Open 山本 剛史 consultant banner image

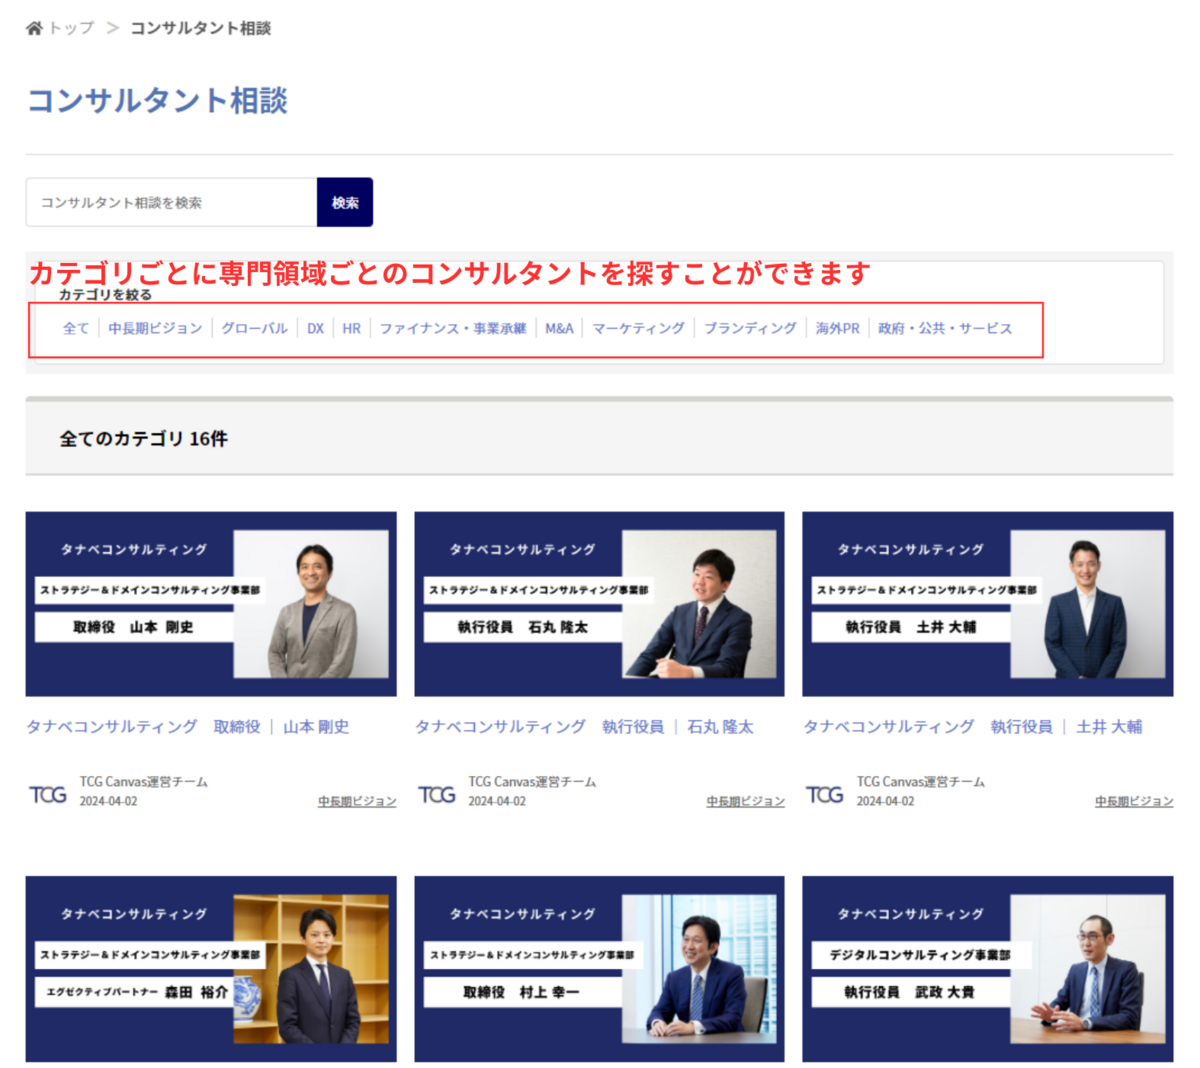click(x=211, y=604)
